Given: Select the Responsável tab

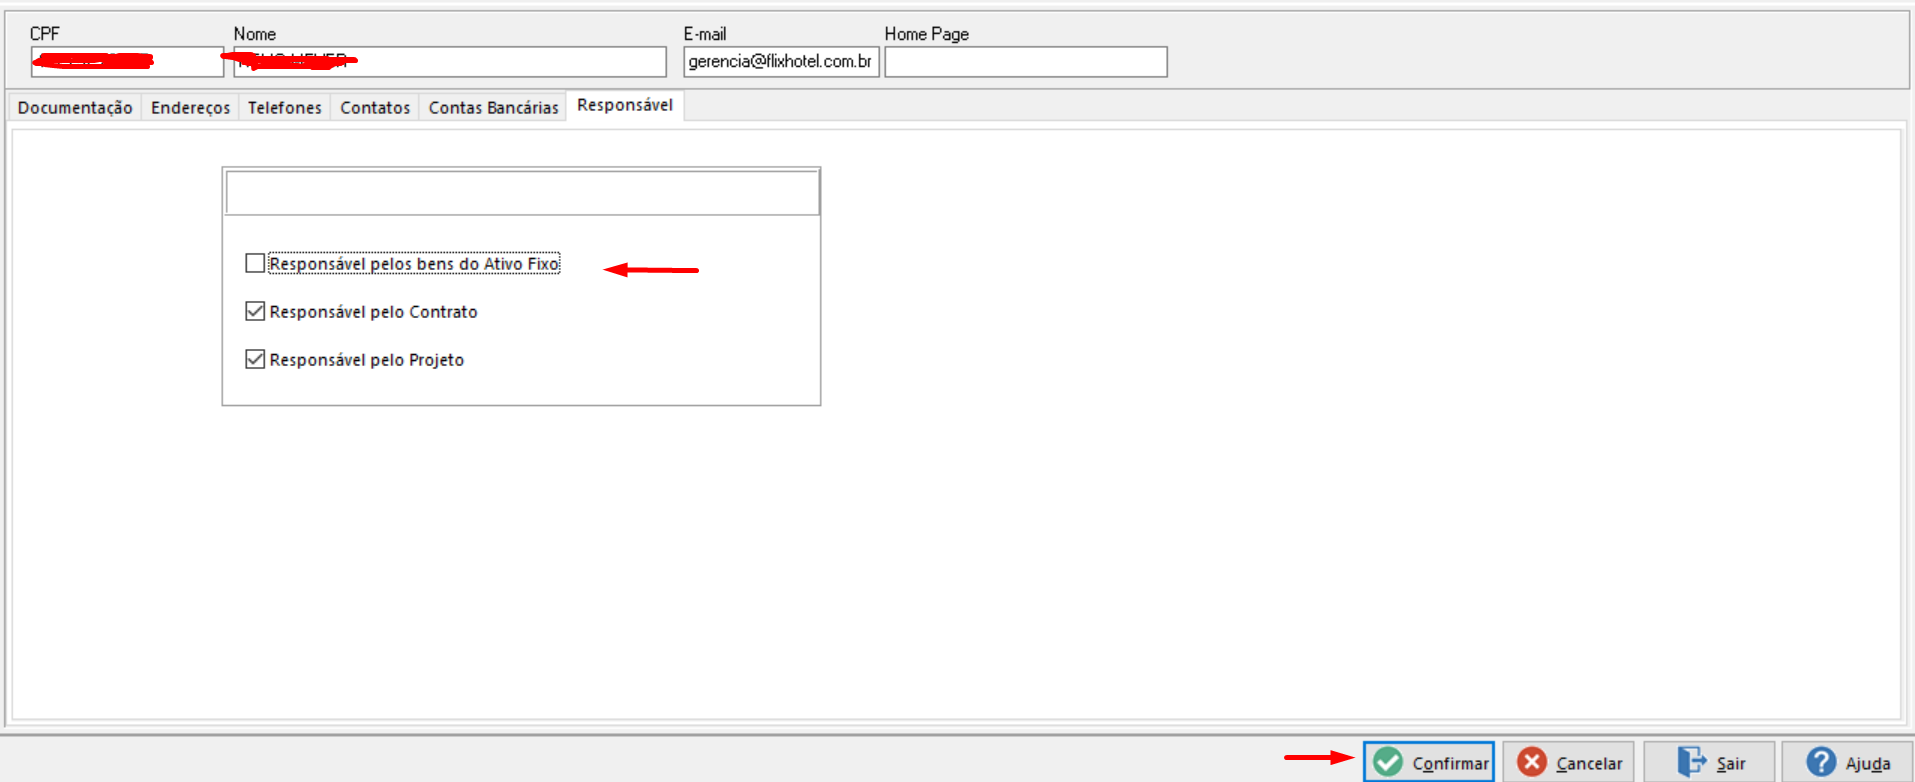Looking at the screenshot, I should (625, 105).
